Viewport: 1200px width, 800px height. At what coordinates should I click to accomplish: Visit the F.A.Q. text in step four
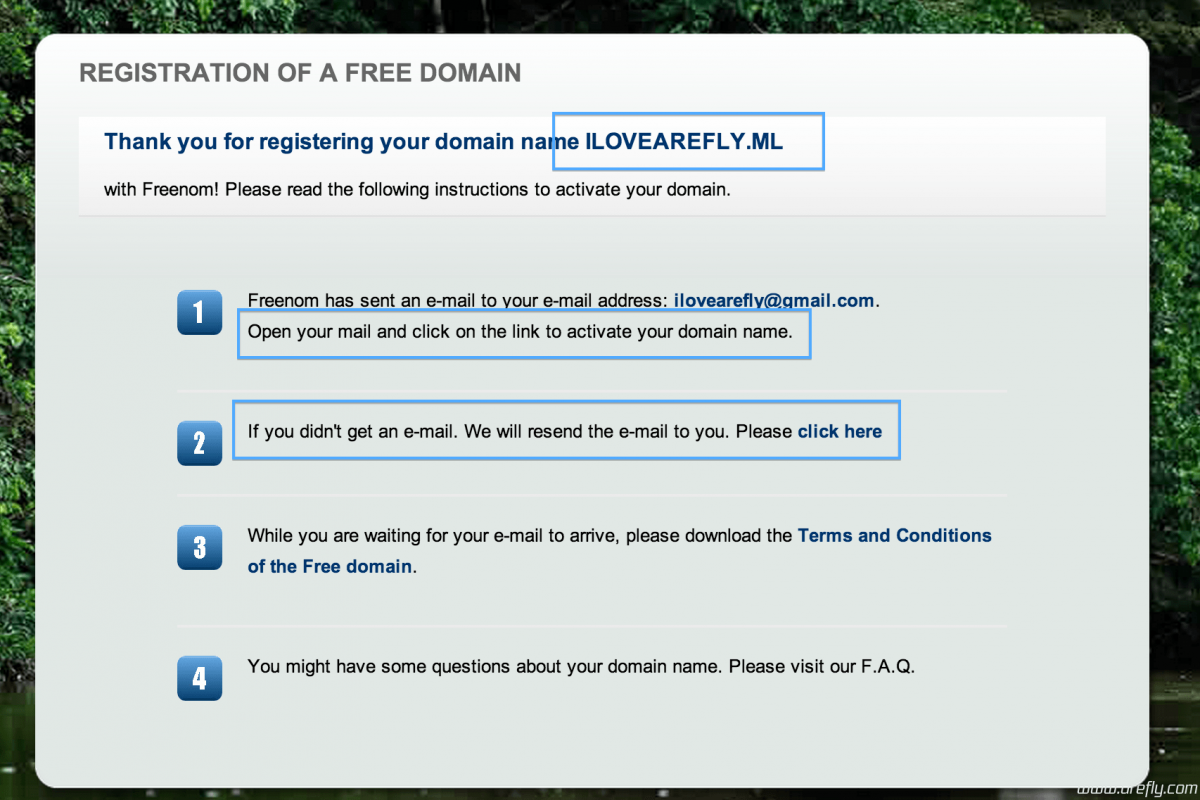pos(887,665)
